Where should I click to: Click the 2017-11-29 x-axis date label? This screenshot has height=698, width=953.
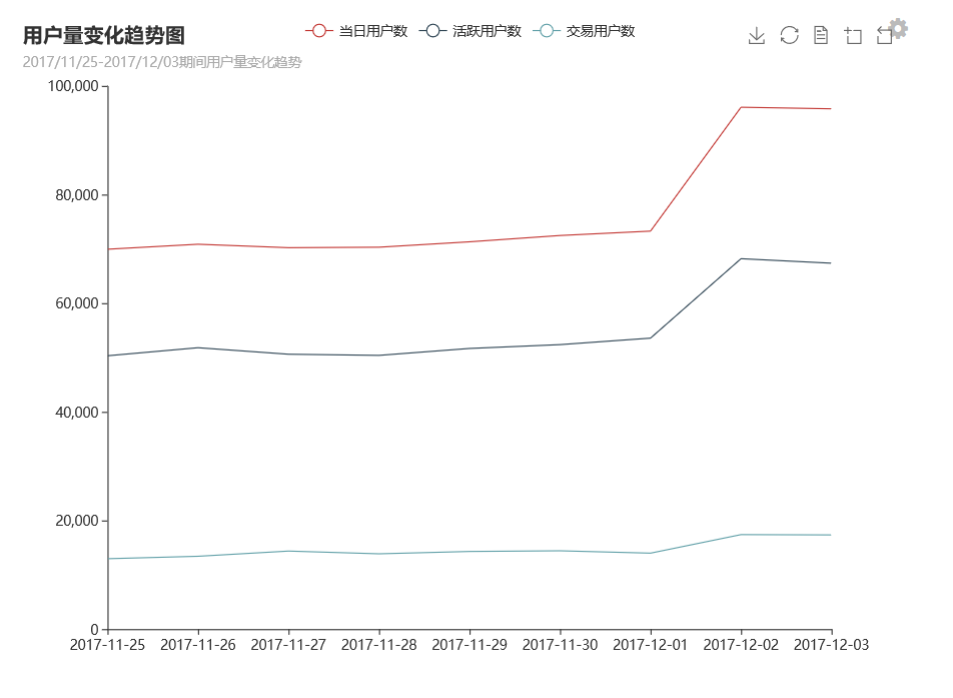point(470,645)
